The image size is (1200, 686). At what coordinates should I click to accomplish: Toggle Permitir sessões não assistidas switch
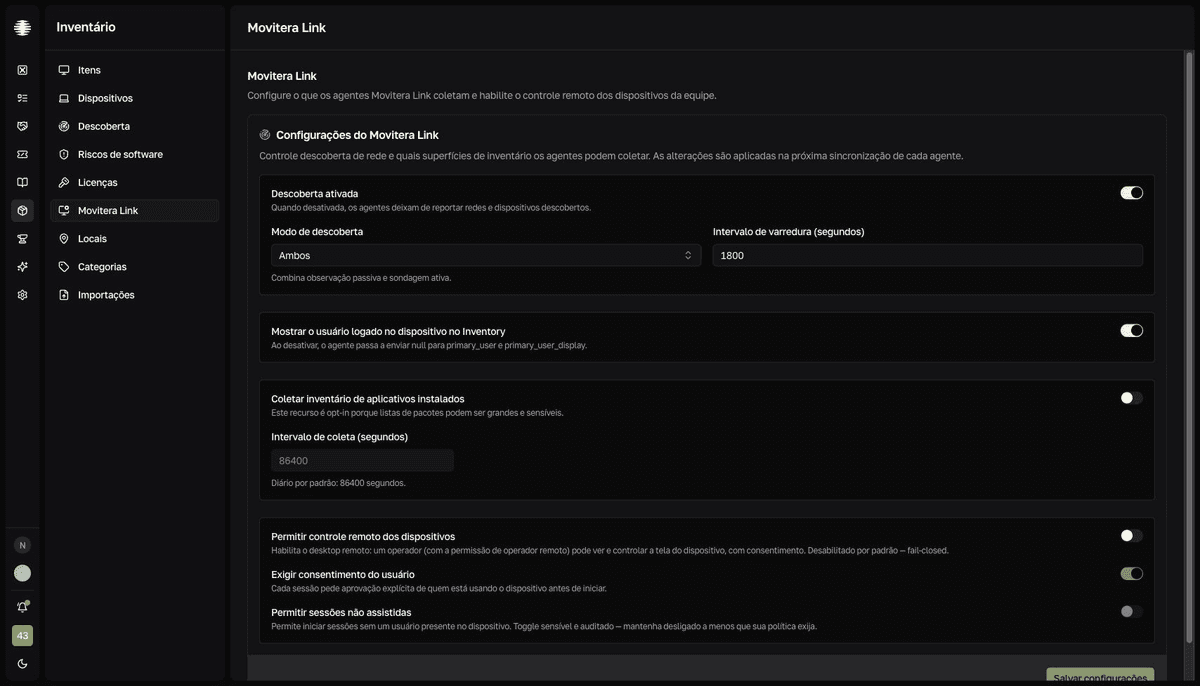pos(1131,612)
